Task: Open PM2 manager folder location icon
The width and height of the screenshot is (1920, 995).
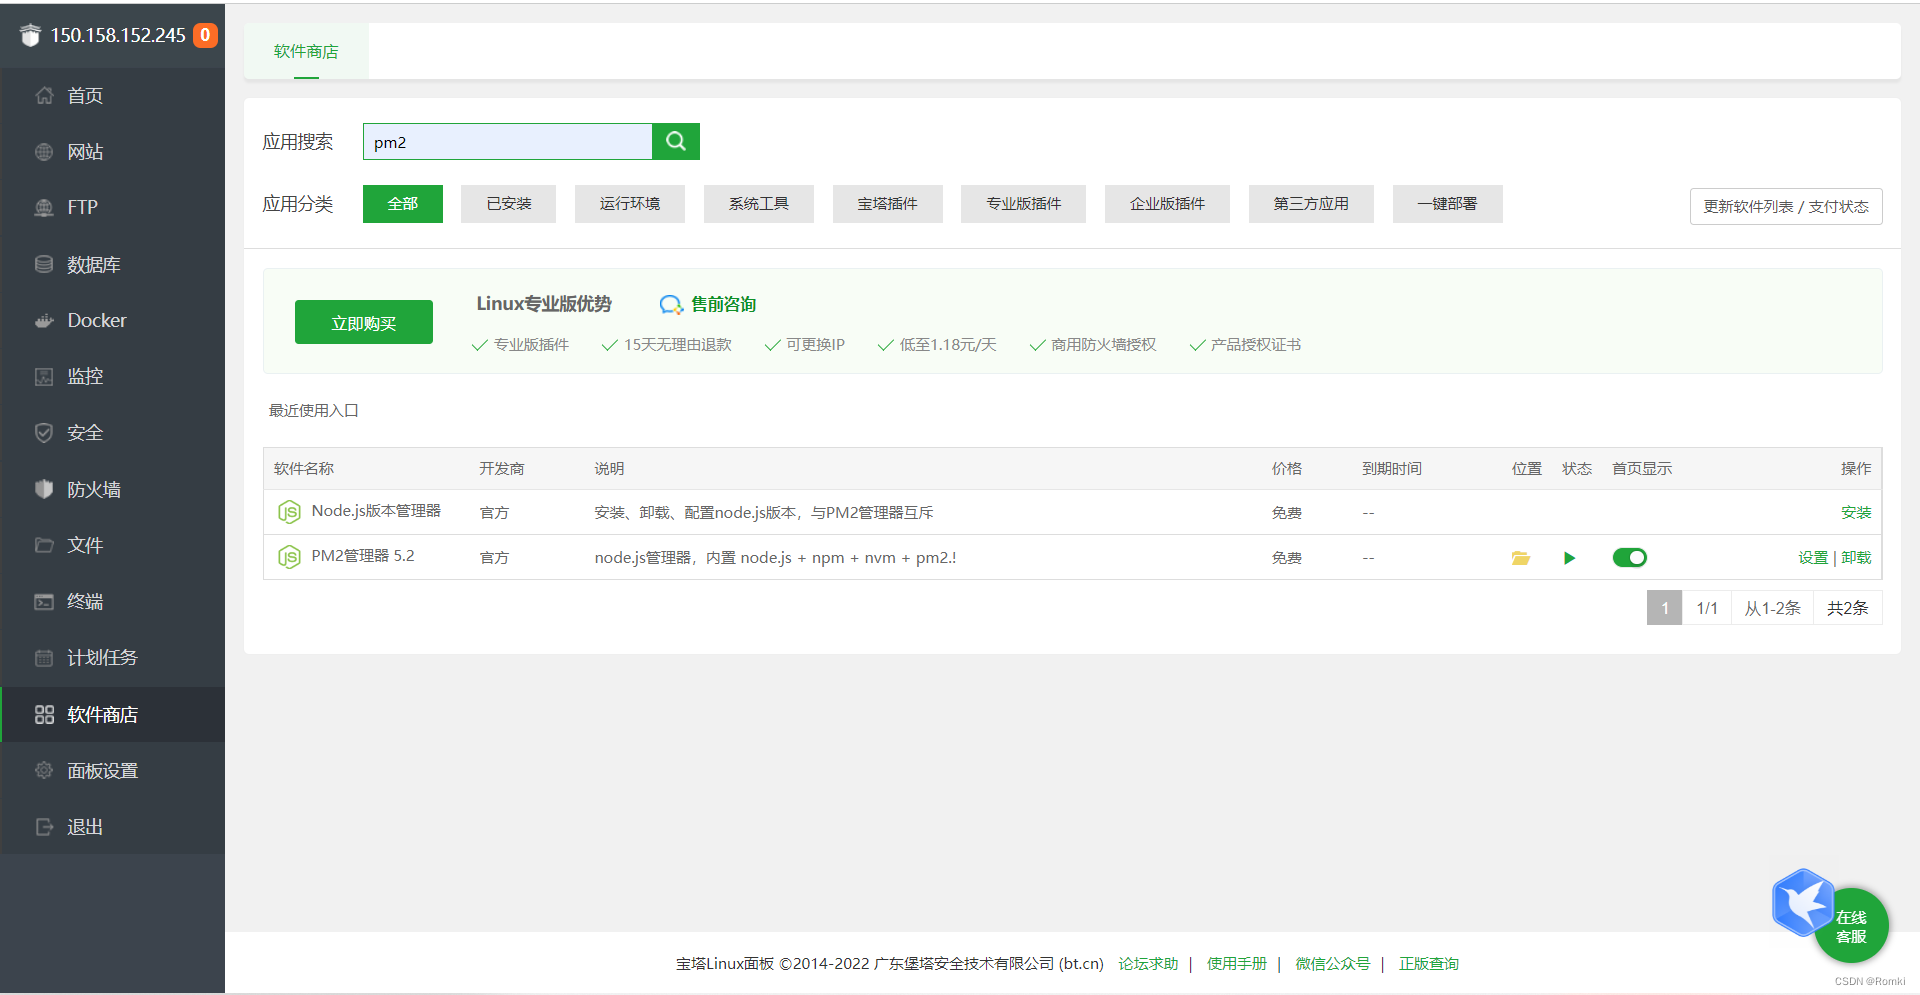Action: [1521, 558]
